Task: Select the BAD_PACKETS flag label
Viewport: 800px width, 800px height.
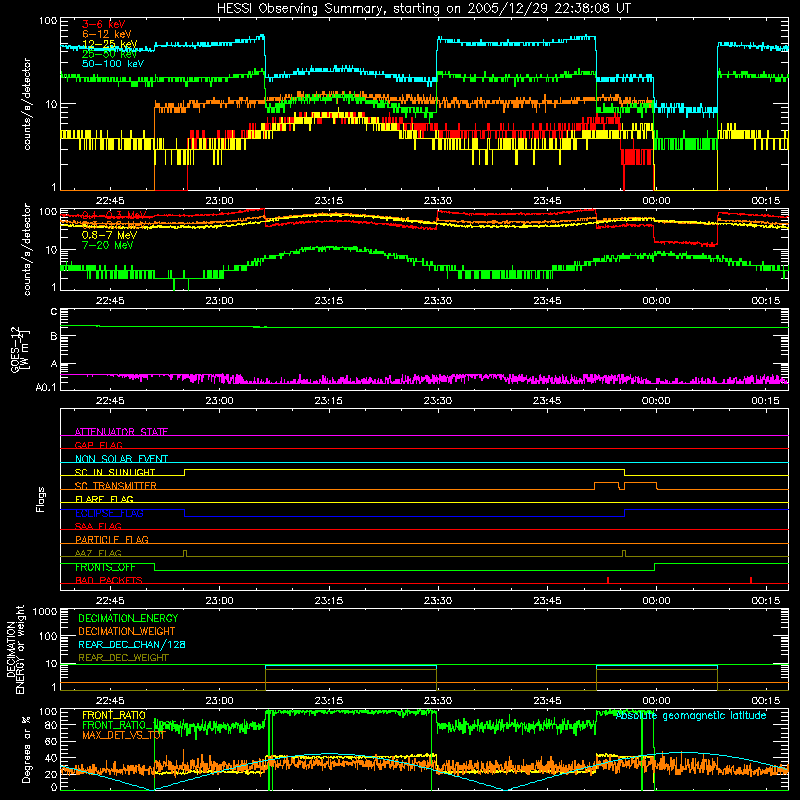Action: 109,580
